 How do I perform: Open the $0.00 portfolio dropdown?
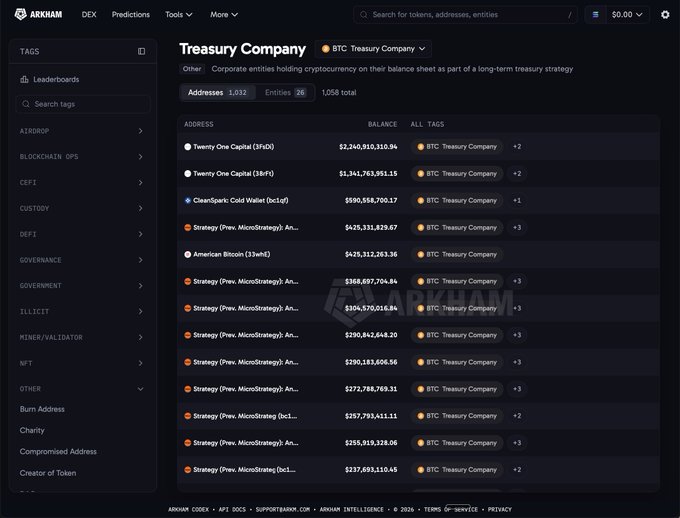[x=627, y=15]
